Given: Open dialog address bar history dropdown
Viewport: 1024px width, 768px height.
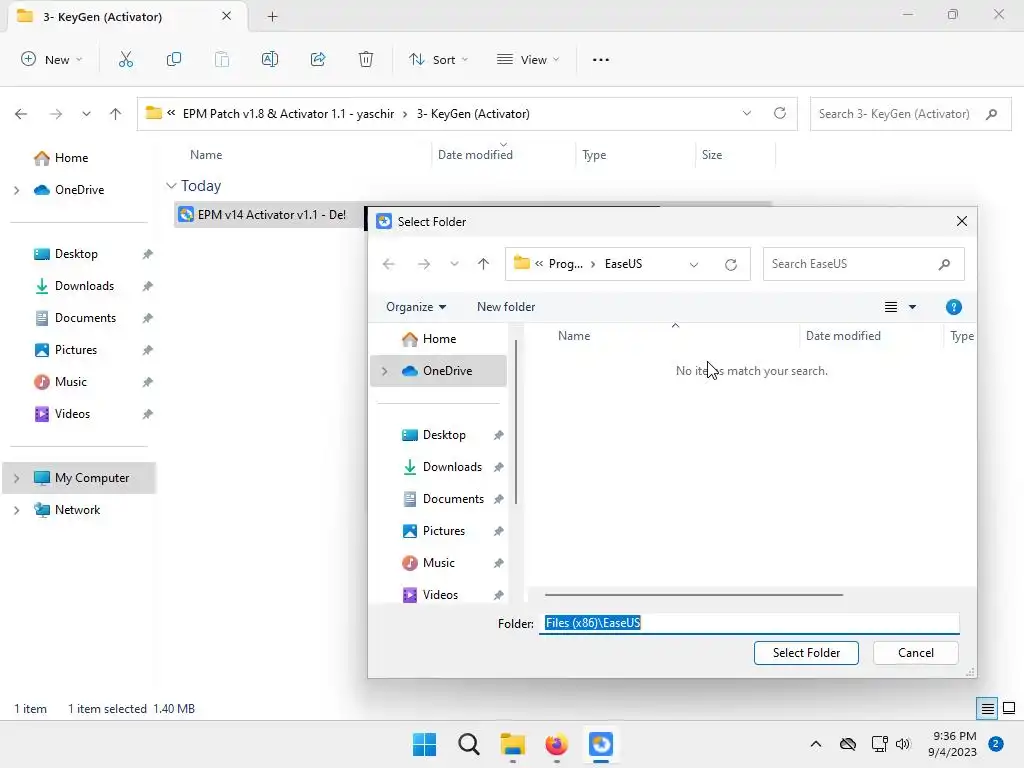Looking at the screenshot, I should point(694,264).
